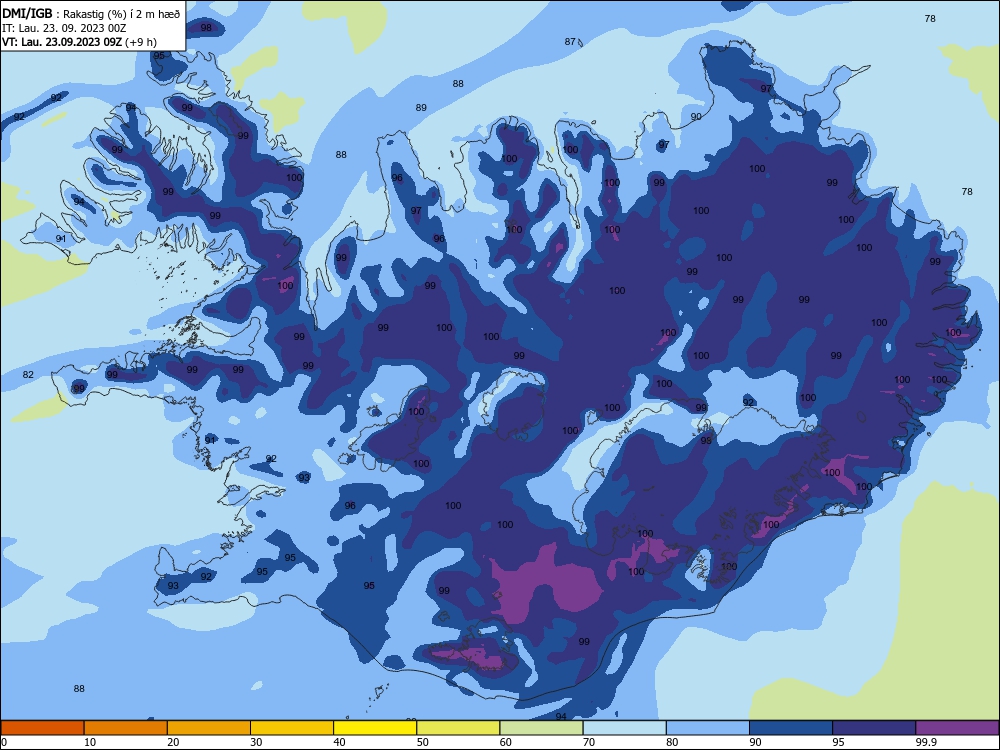The width and height of the screenshot is (1000, 750).
Task: Select the golden 30–40 legend color block
Action: click(292, 728)
